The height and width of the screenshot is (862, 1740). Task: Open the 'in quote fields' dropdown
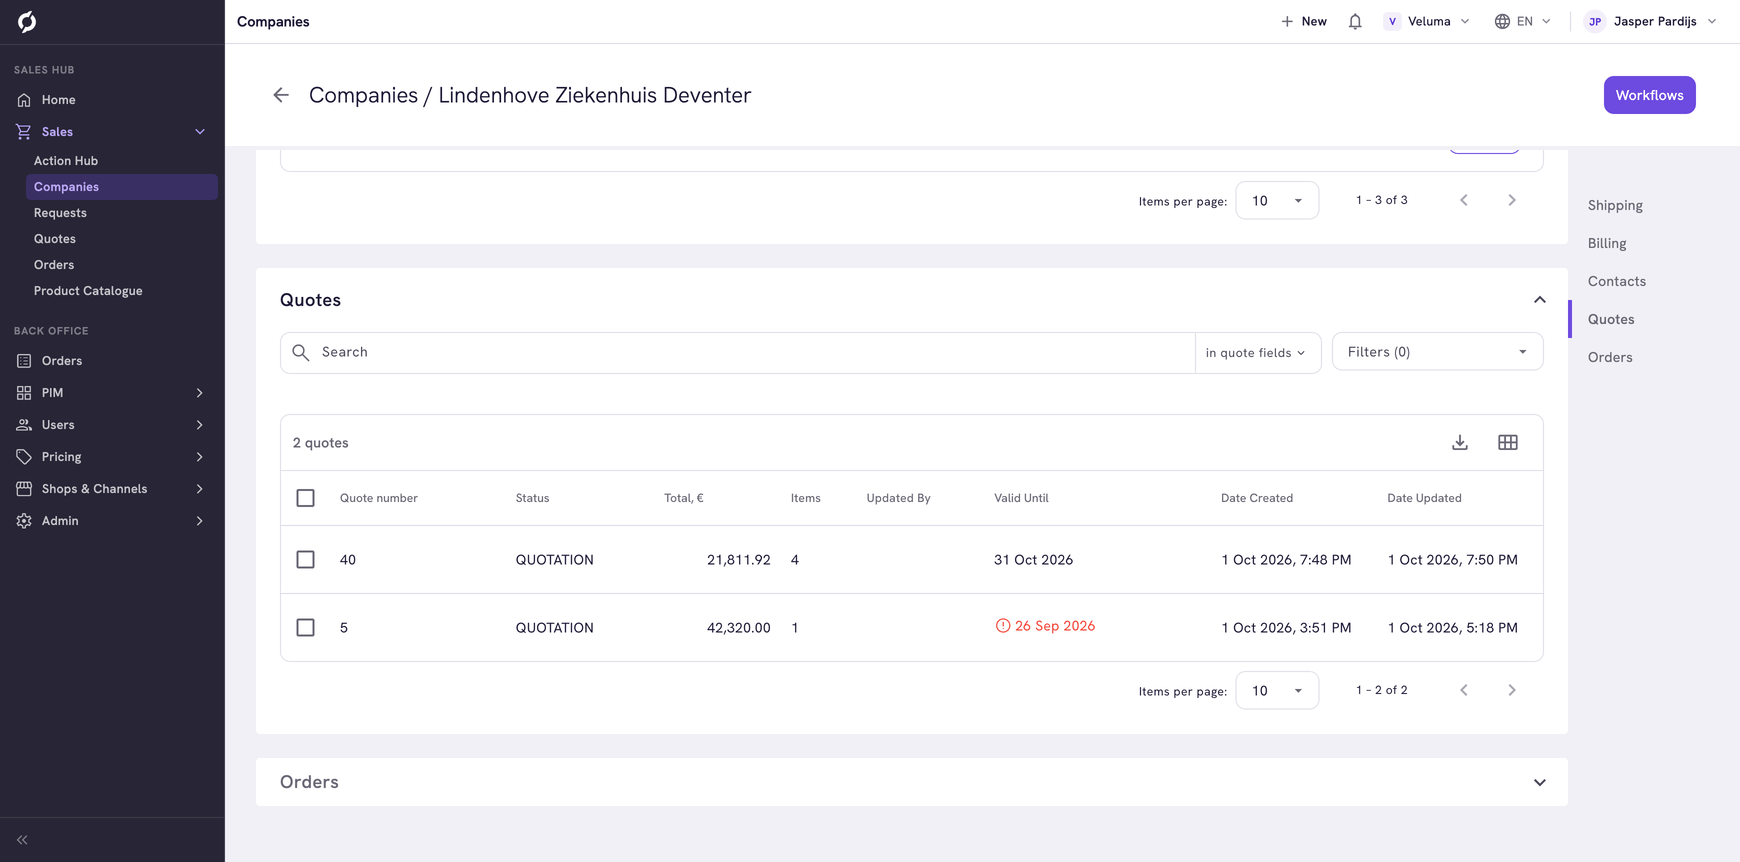tap(1256, 353)
